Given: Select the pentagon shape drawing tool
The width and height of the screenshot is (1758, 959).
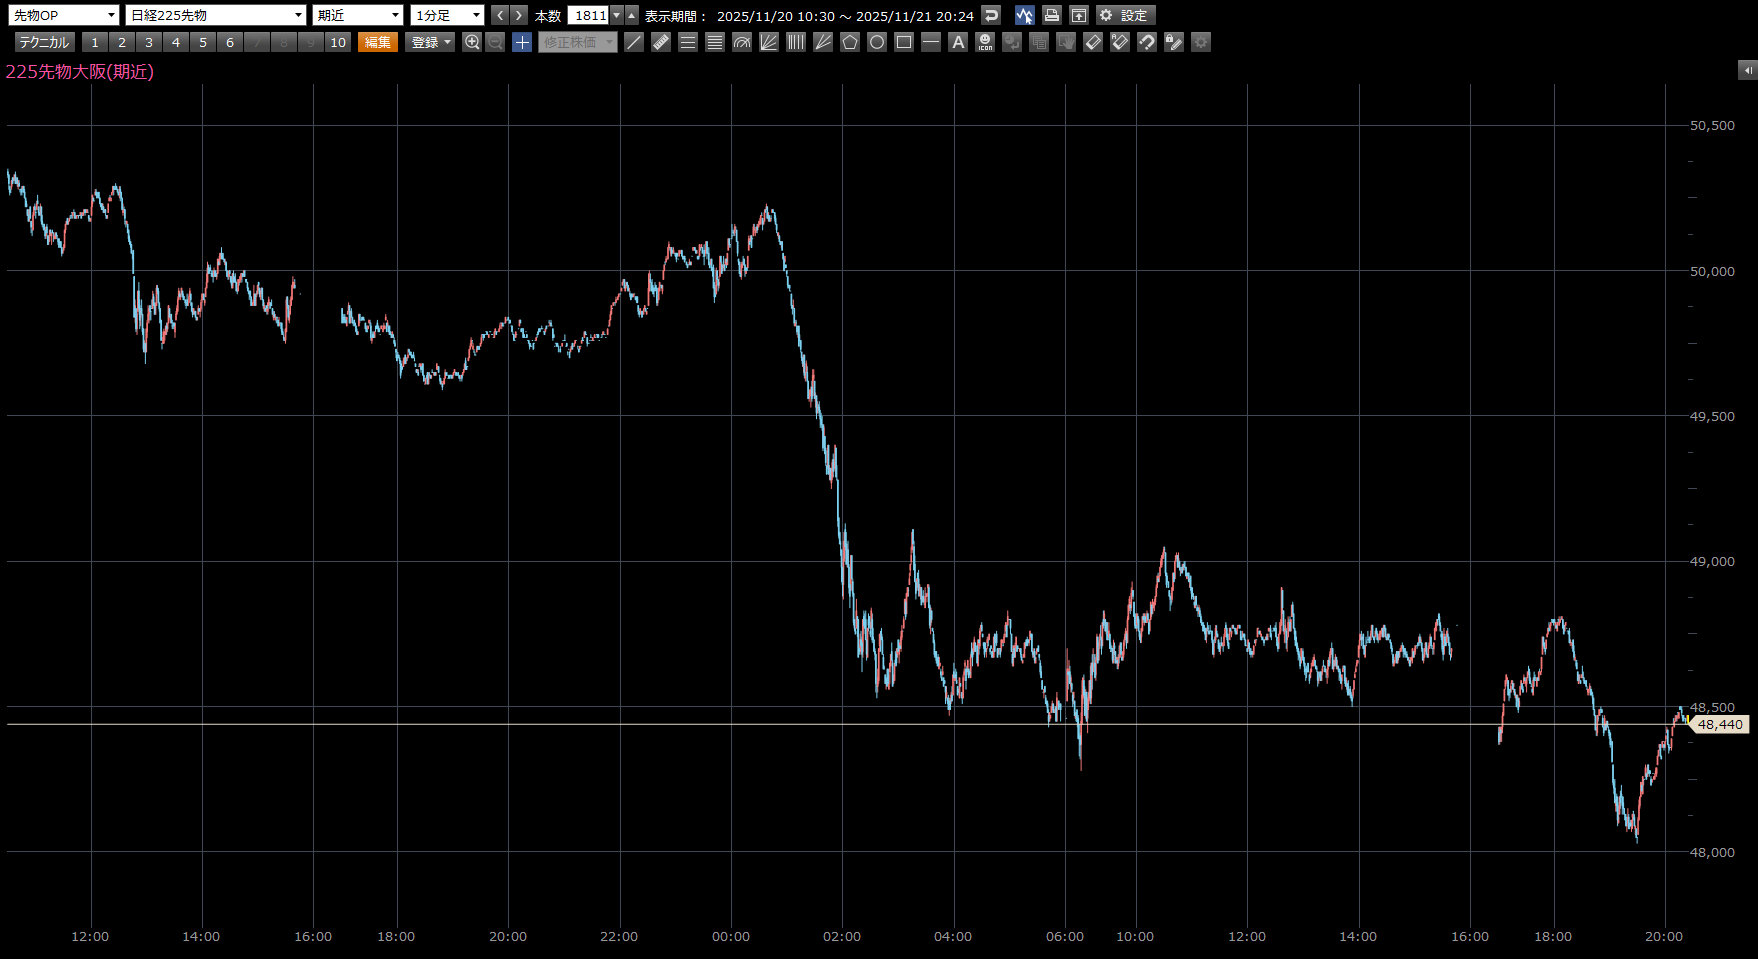Looking at the screenshot, I should pos(850,42).
